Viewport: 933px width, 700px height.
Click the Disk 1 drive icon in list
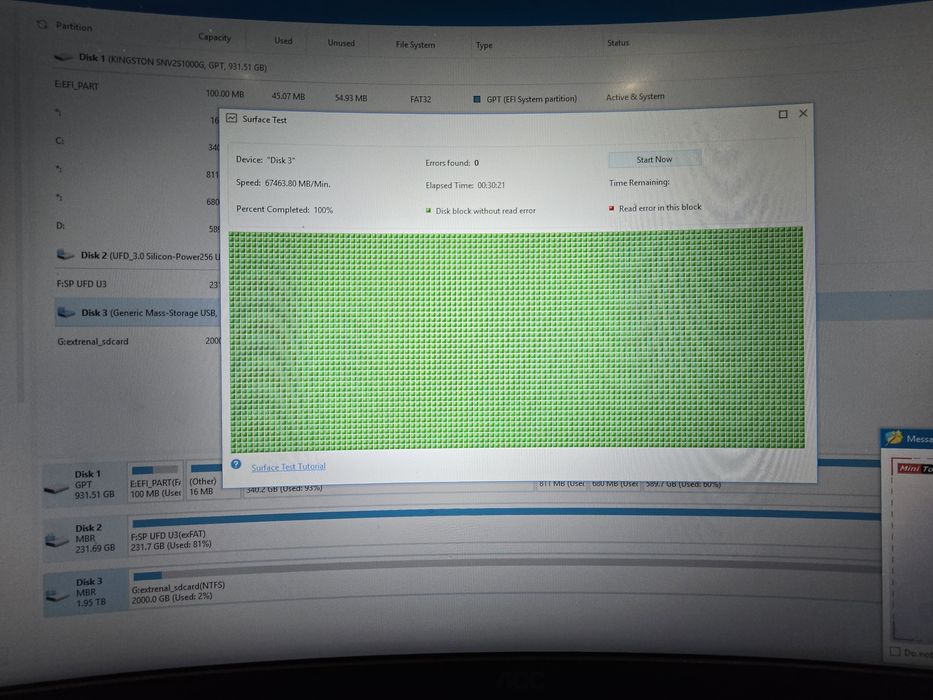tap(63, 57)
